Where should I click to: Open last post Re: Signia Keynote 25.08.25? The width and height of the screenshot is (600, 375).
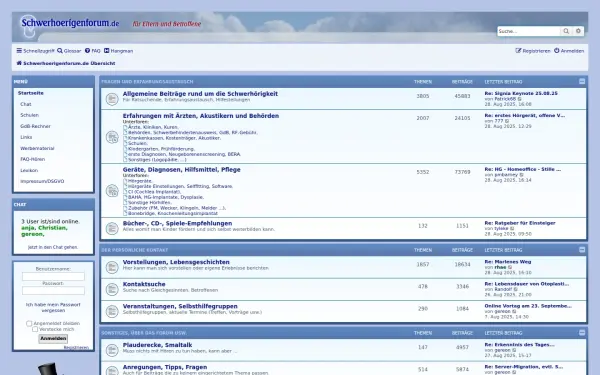[521, 93]
